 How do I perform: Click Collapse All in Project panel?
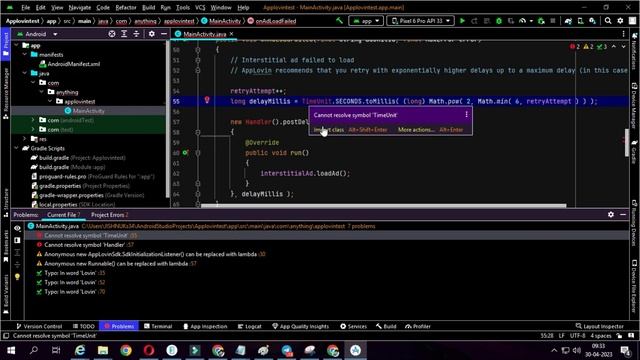(x=136, y=34)
